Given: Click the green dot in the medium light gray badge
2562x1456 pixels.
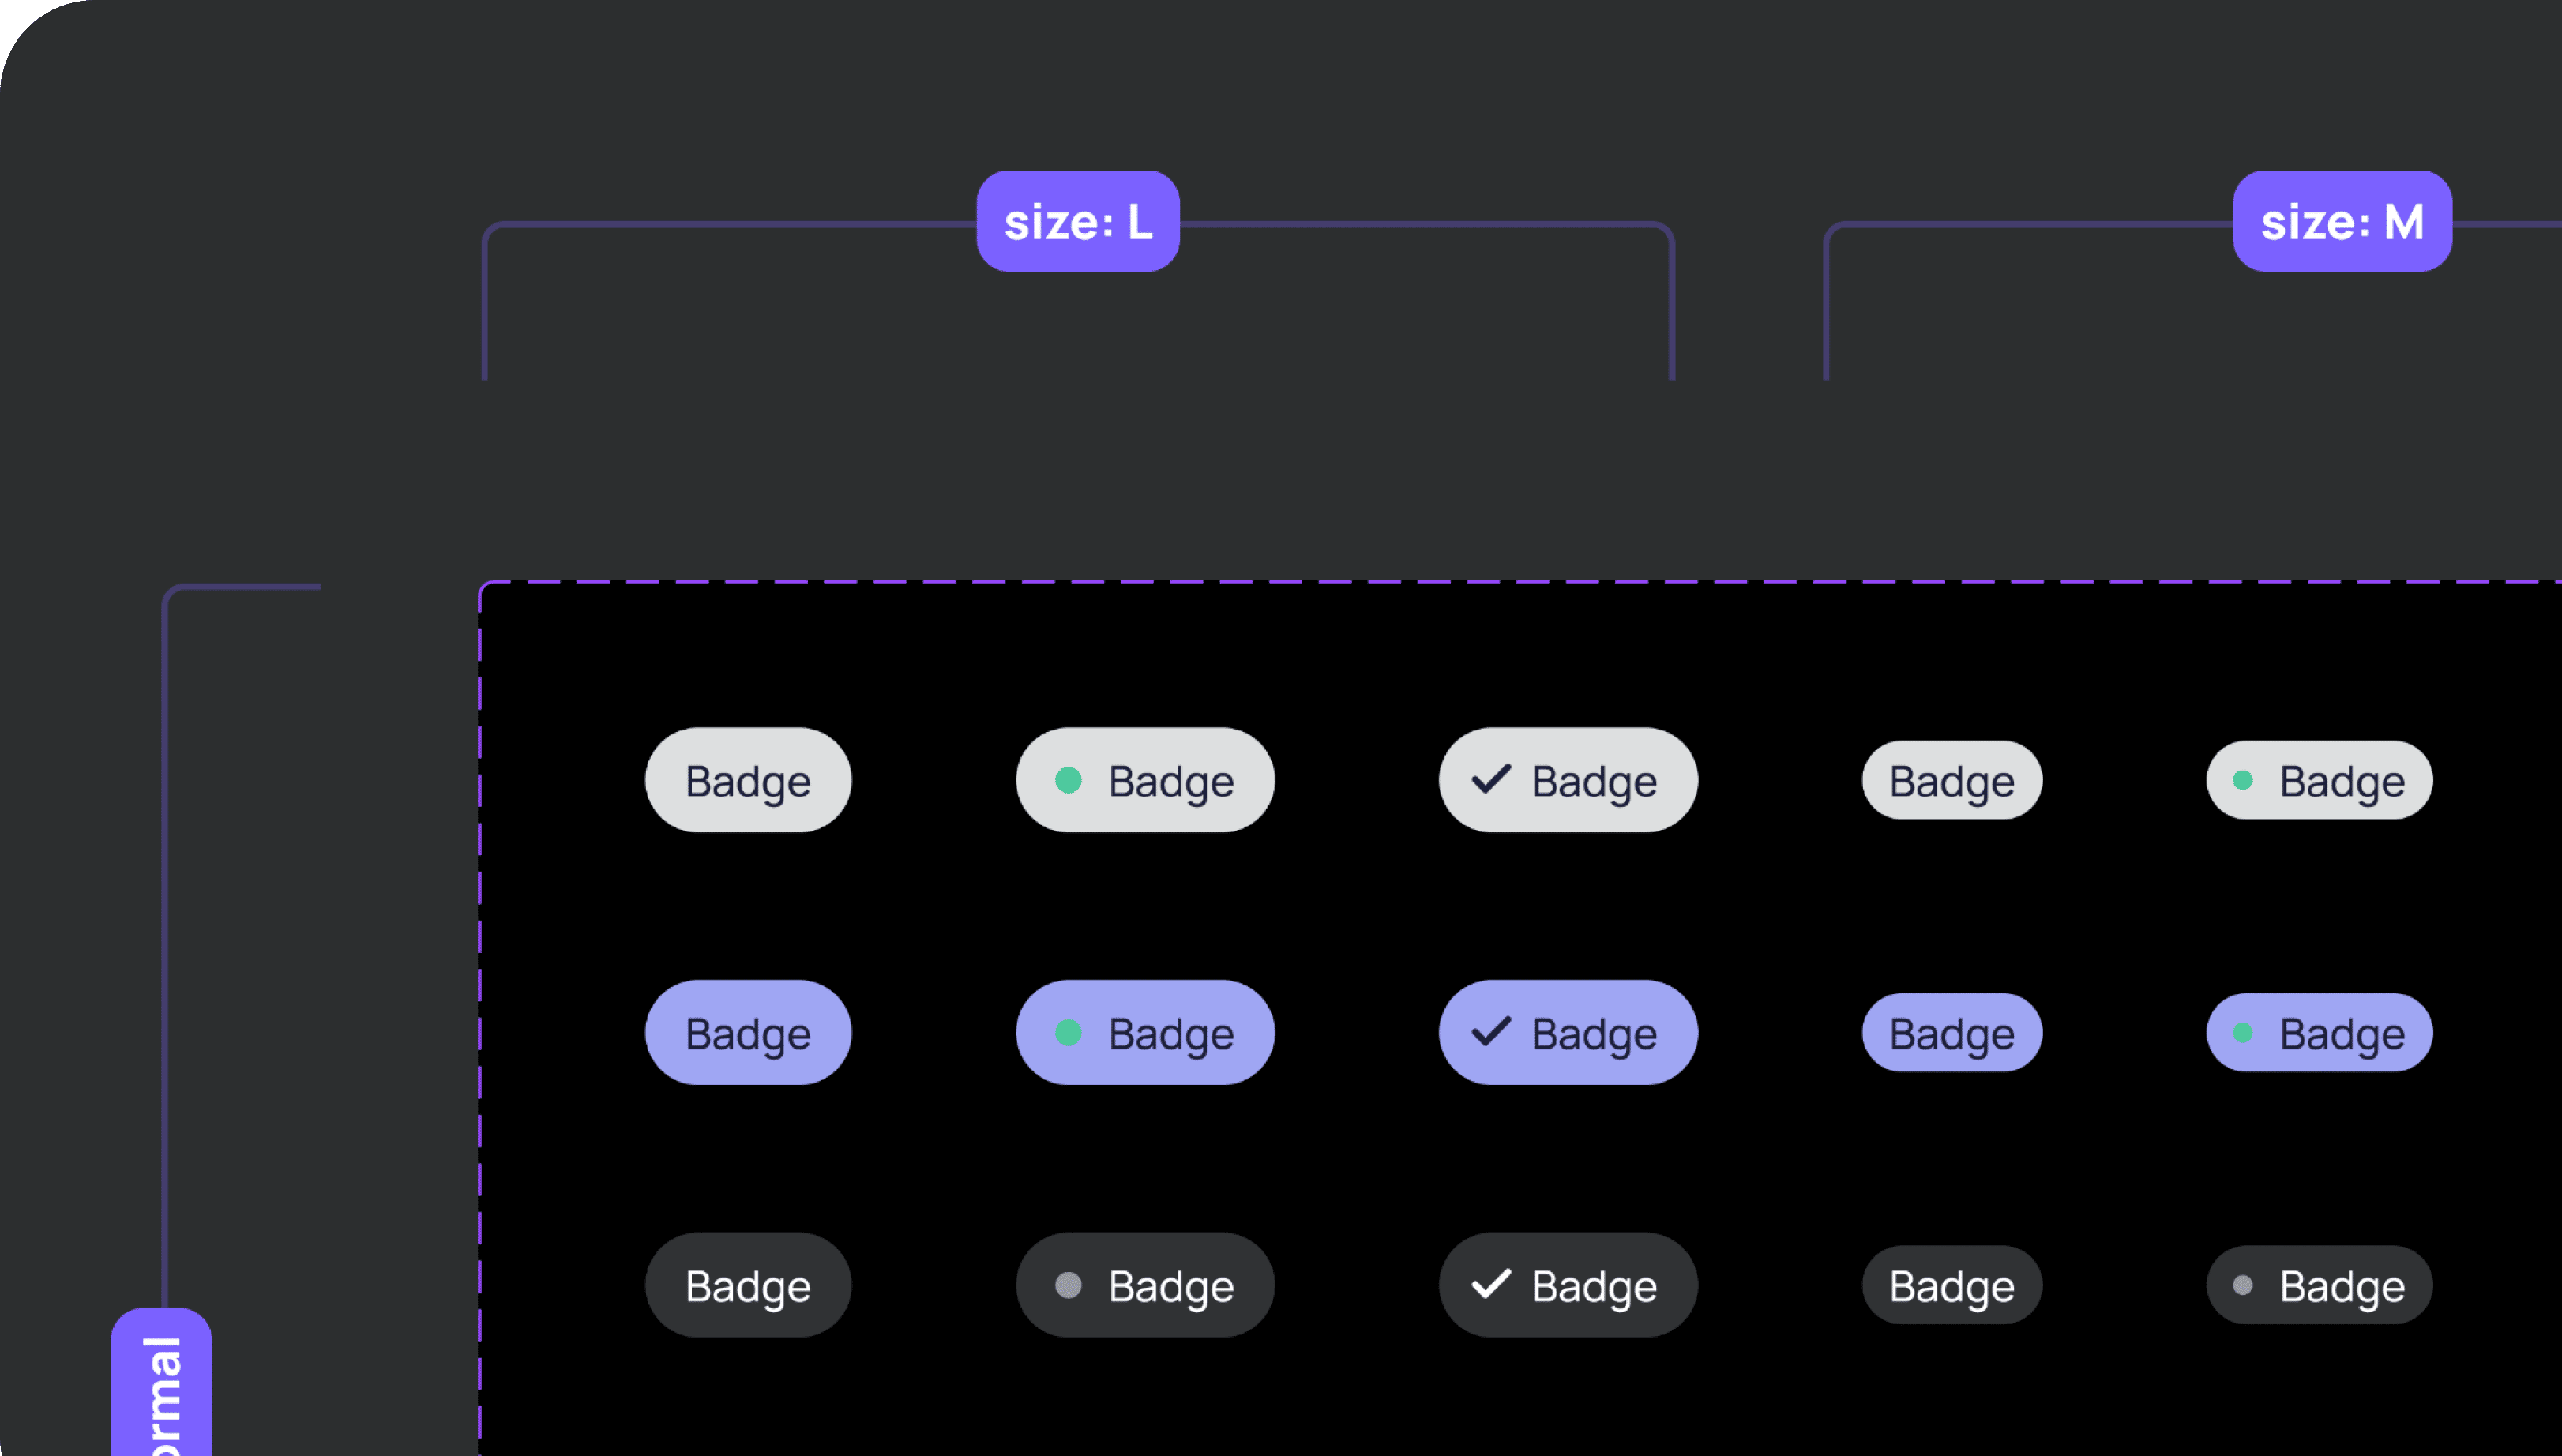Looking at the screenshot, I should [2243, 780].
